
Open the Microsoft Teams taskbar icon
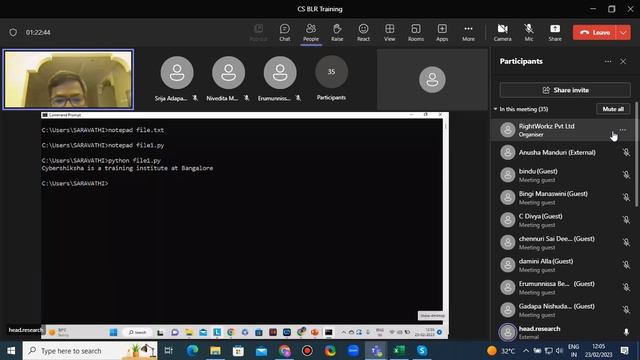(x=376, y=351)
